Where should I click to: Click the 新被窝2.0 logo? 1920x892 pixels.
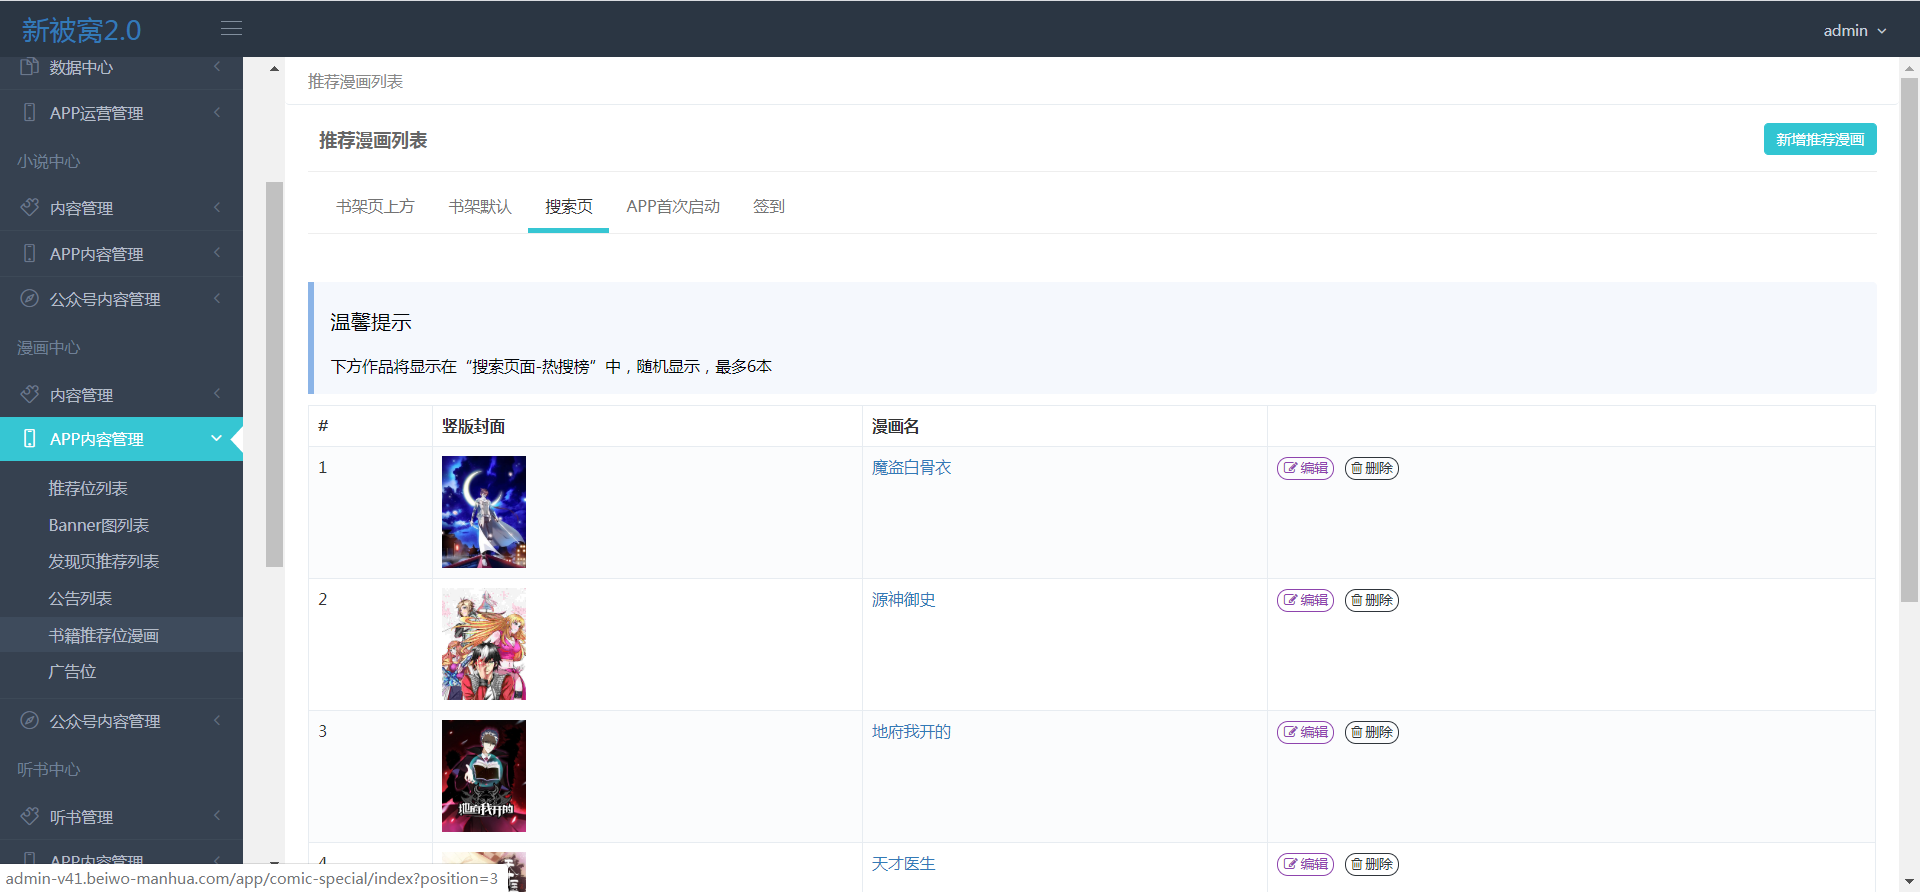(81, 30)
